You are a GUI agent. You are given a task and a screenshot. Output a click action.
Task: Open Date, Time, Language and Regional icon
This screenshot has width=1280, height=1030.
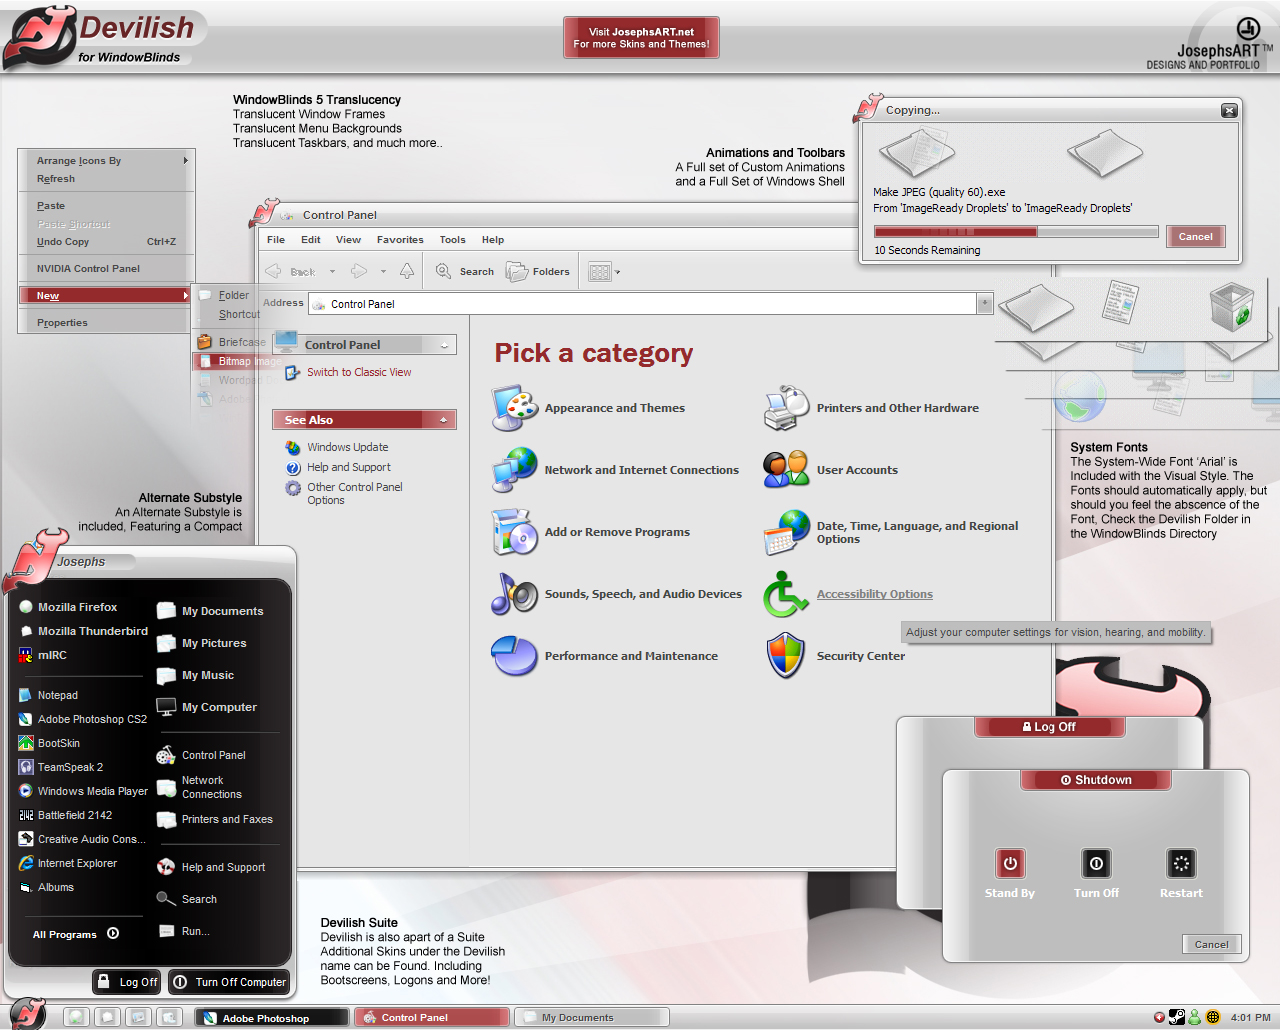(x=786, y=532)
